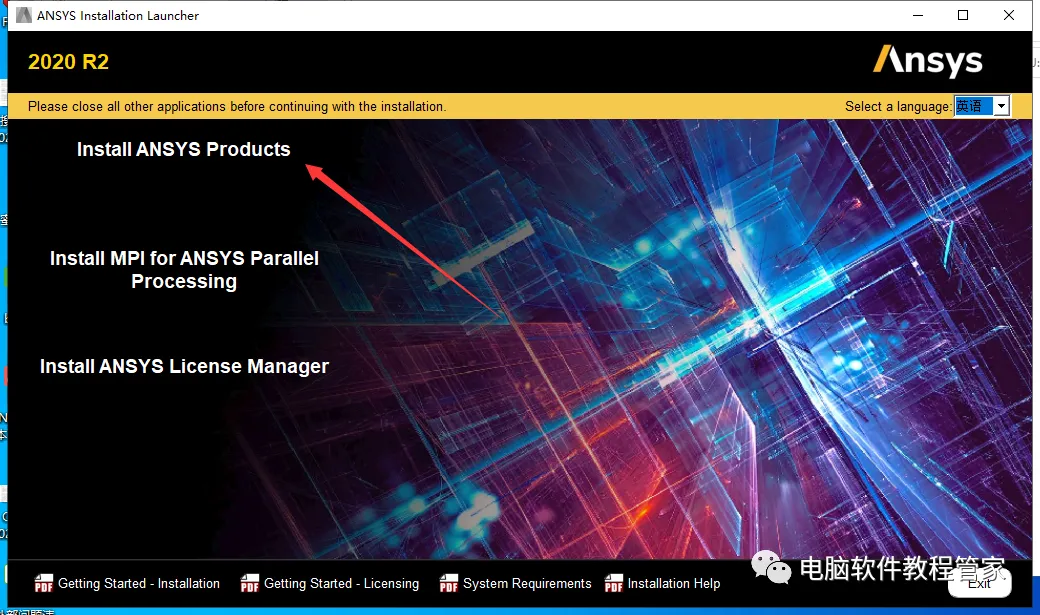Open the Installation Help text link
Image resolution: width=1040 pixels, height=615 pixels.
point(674,583)
